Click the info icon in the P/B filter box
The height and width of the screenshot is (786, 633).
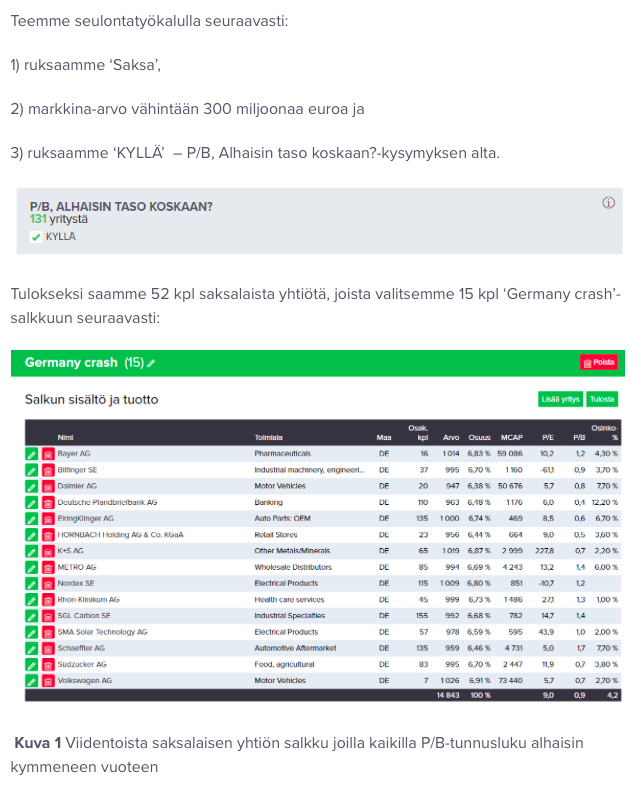608,203
